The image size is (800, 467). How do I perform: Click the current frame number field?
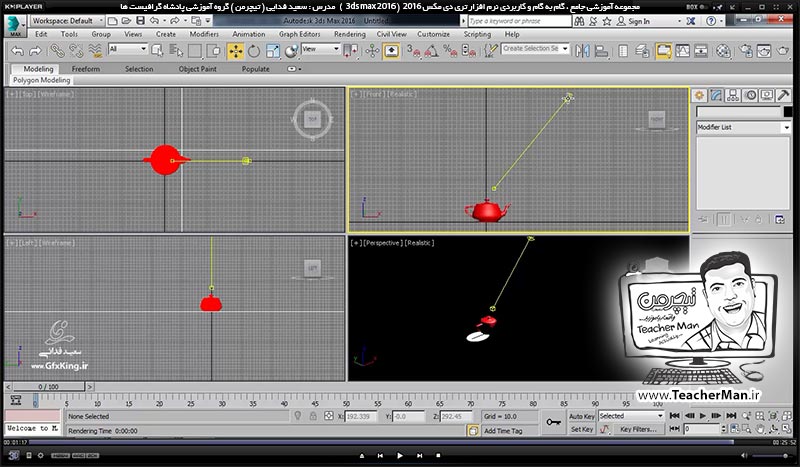click(x=703, y=429)
